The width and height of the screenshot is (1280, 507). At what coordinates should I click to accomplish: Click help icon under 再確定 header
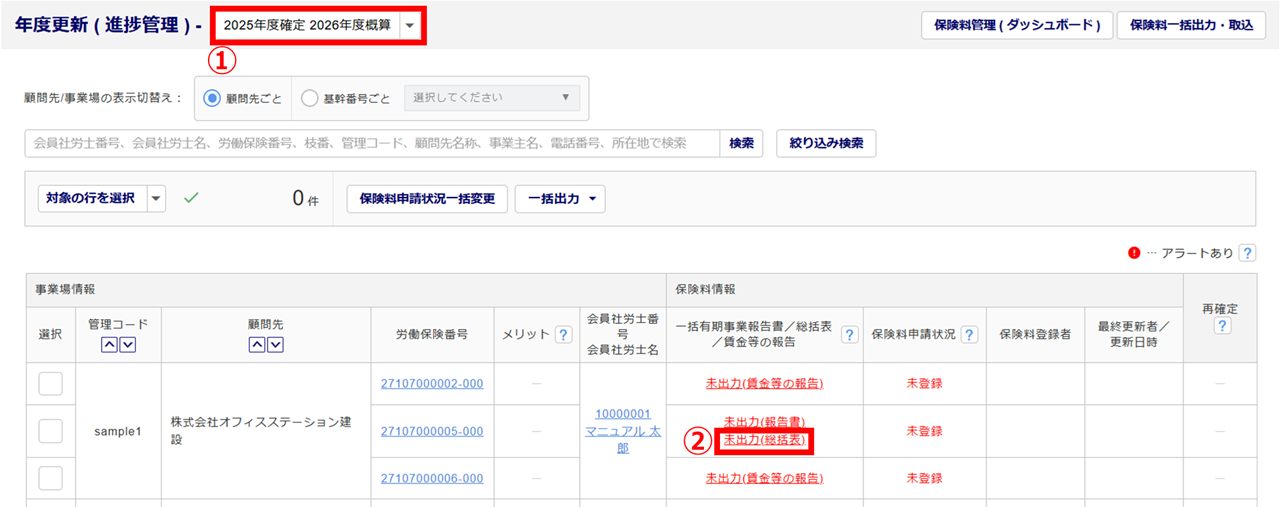click(x=1220, y=326)
